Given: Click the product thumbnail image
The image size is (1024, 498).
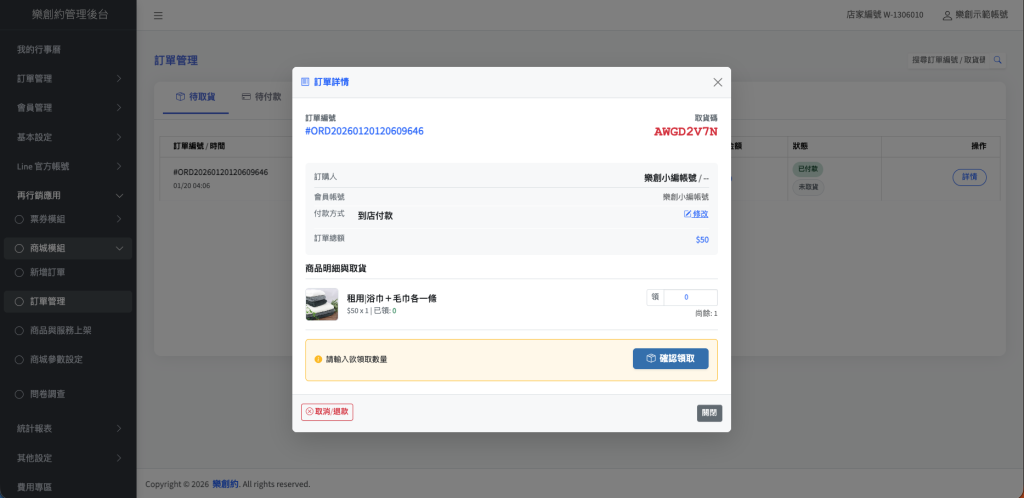Looking at the screenshot, I should pos(321,304).
